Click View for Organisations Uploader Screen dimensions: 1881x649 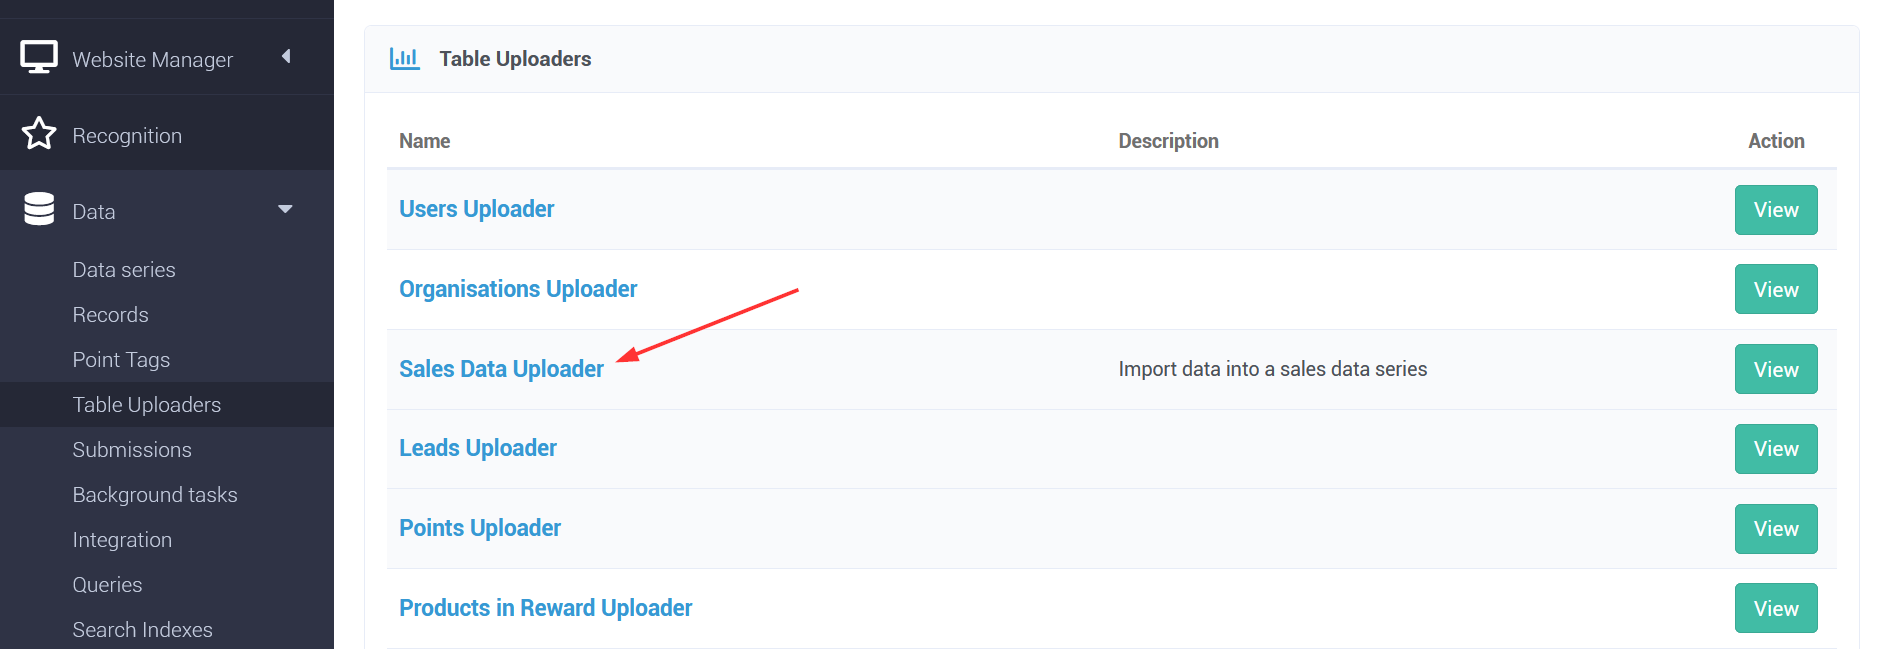1776,289
